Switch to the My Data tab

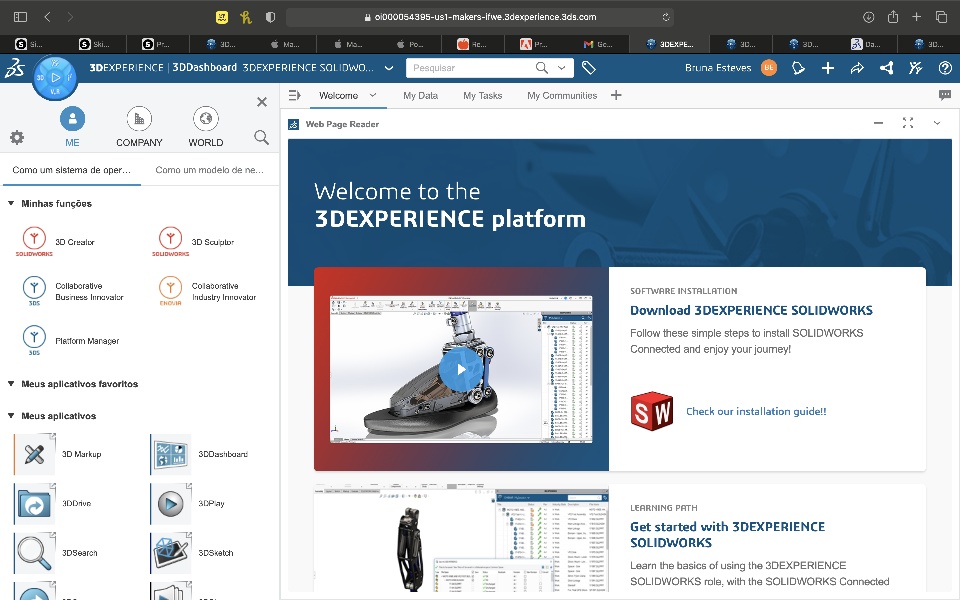421,96
